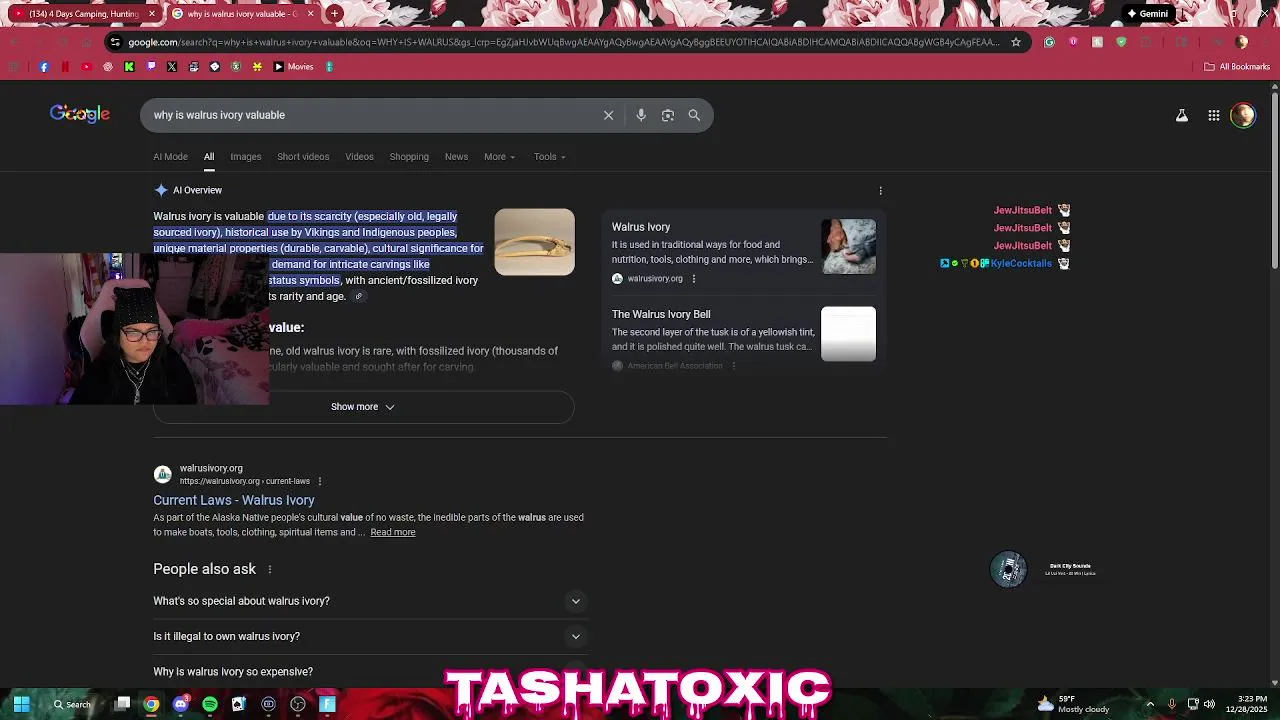This screenshot has width=1280, height=720.
Task: Open AI Overview more options menu
Action: click(x=880, y=190)
